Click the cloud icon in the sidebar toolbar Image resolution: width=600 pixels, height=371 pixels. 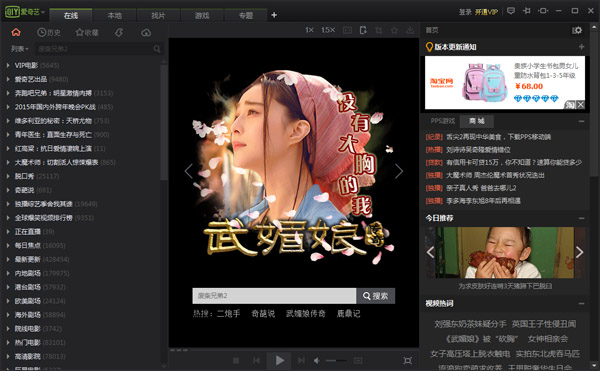[146, 33]
